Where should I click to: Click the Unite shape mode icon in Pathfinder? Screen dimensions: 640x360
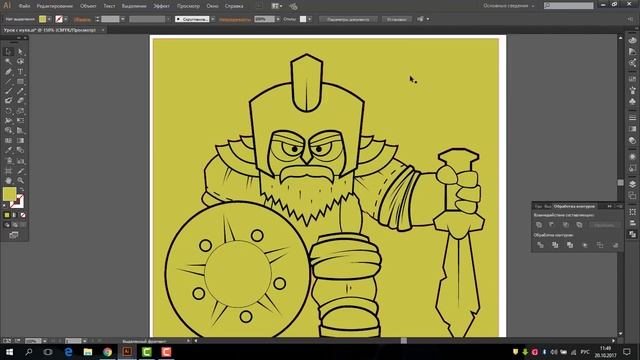tap(539, 225)
